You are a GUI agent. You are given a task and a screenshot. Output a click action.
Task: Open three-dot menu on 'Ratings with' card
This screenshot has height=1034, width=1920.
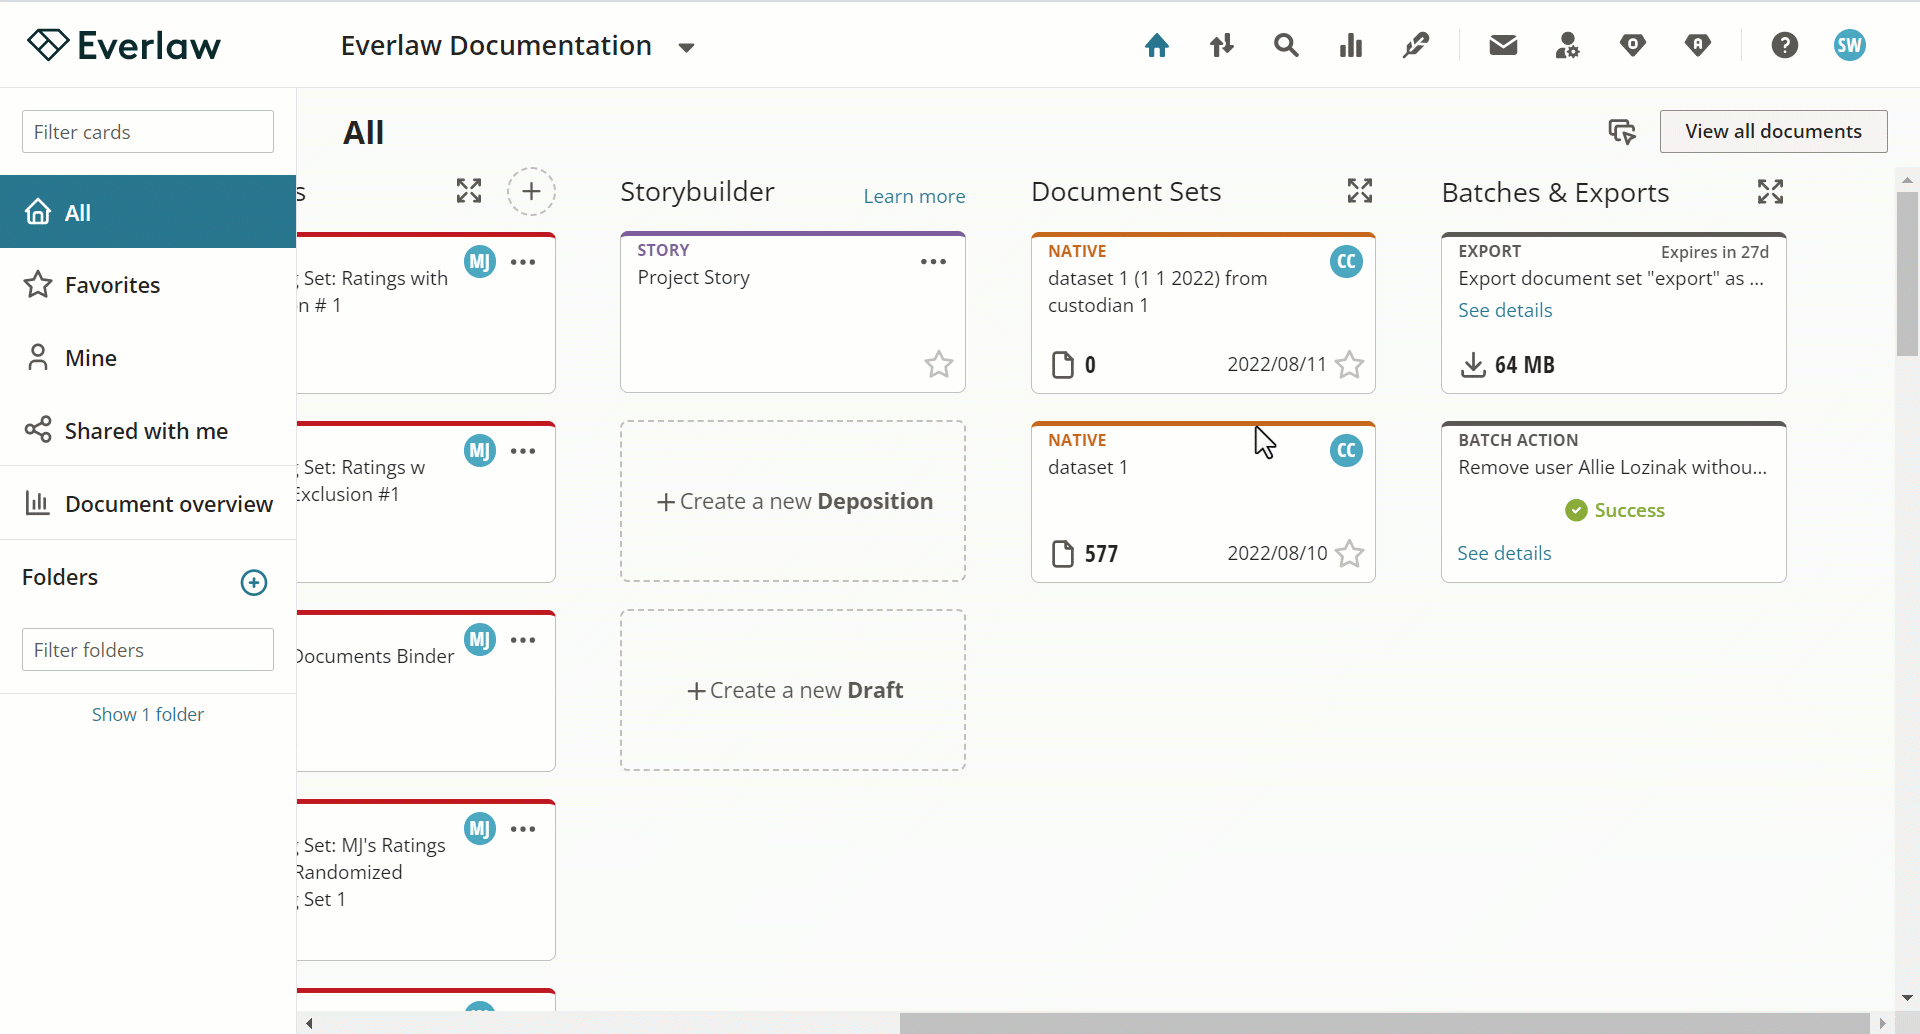(523, 262)
